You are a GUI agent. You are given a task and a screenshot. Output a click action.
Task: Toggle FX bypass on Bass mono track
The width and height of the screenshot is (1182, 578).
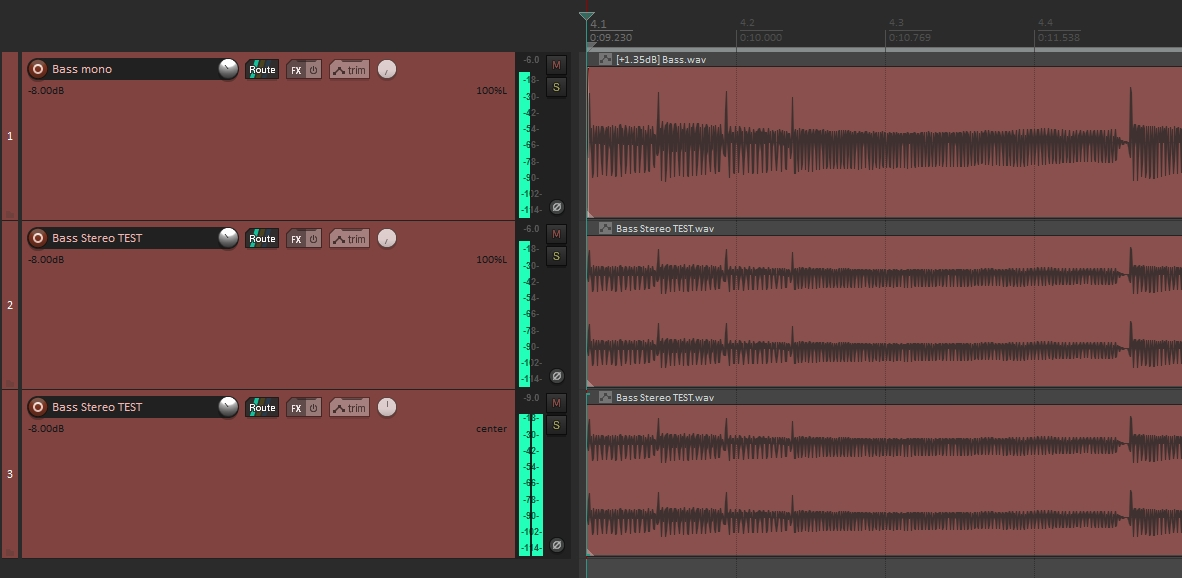coord(313,70)
